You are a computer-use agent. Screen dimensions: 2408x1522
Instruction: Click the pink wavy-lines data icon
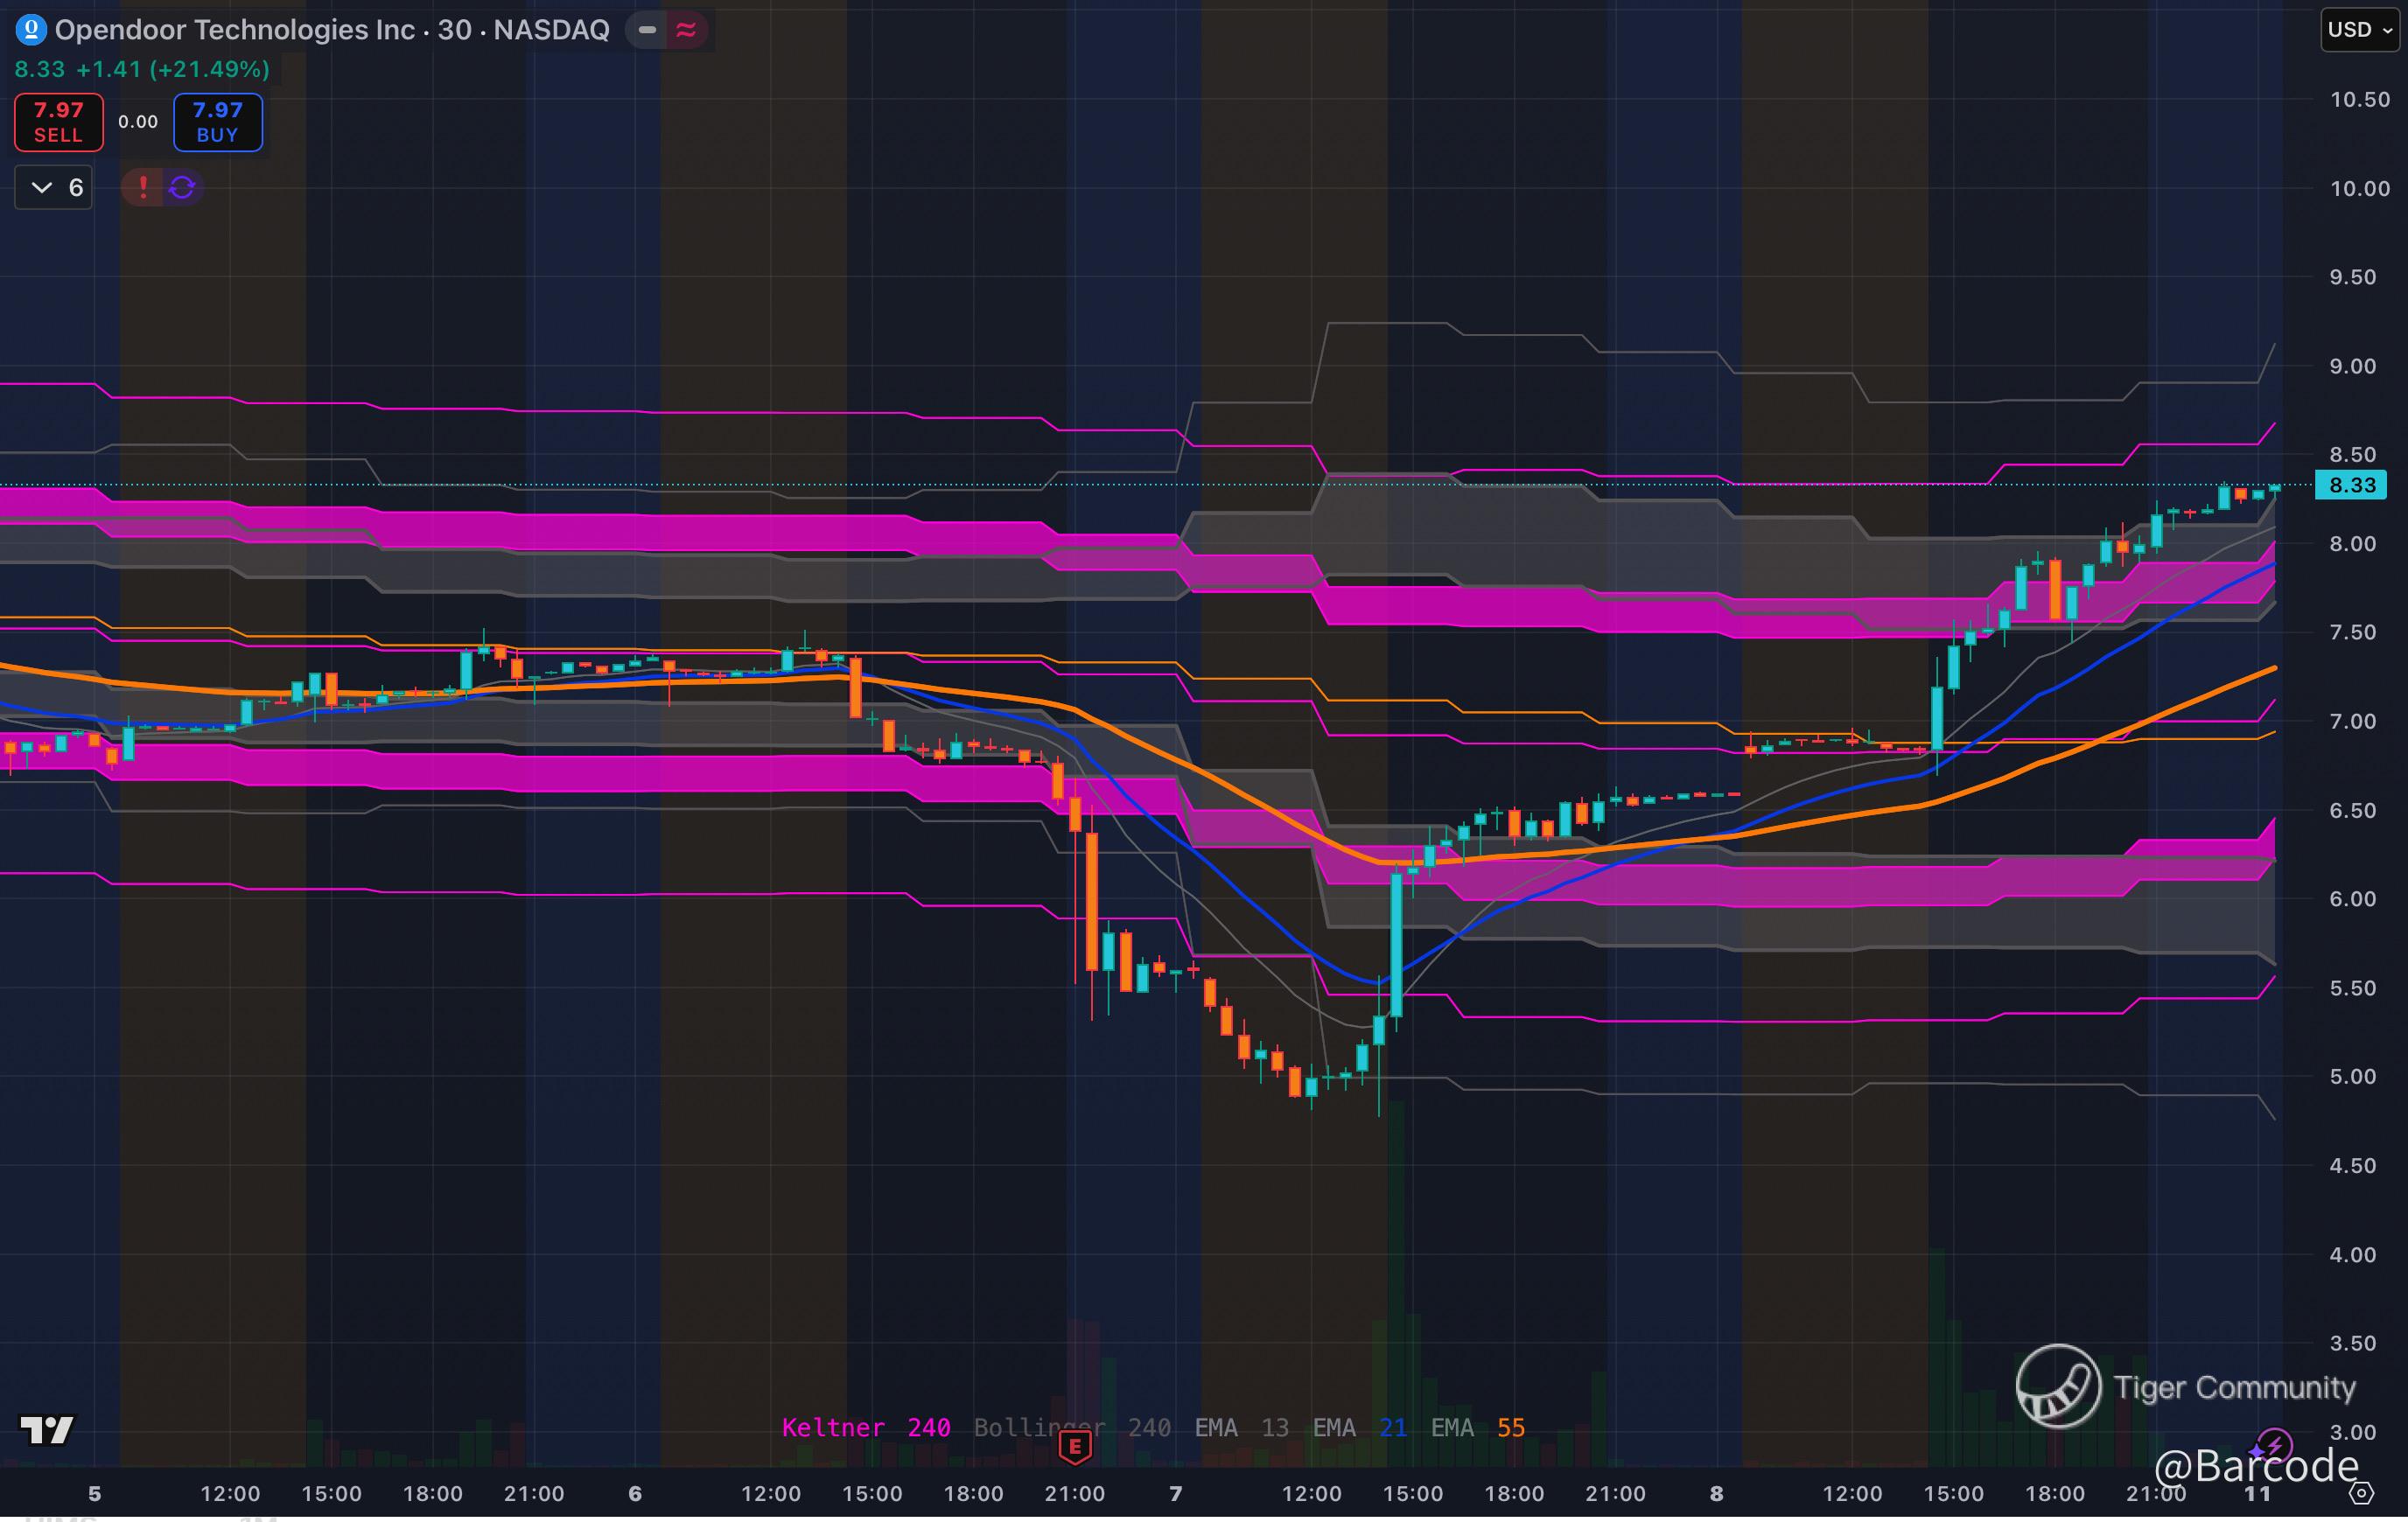click(x=686, y=30)
